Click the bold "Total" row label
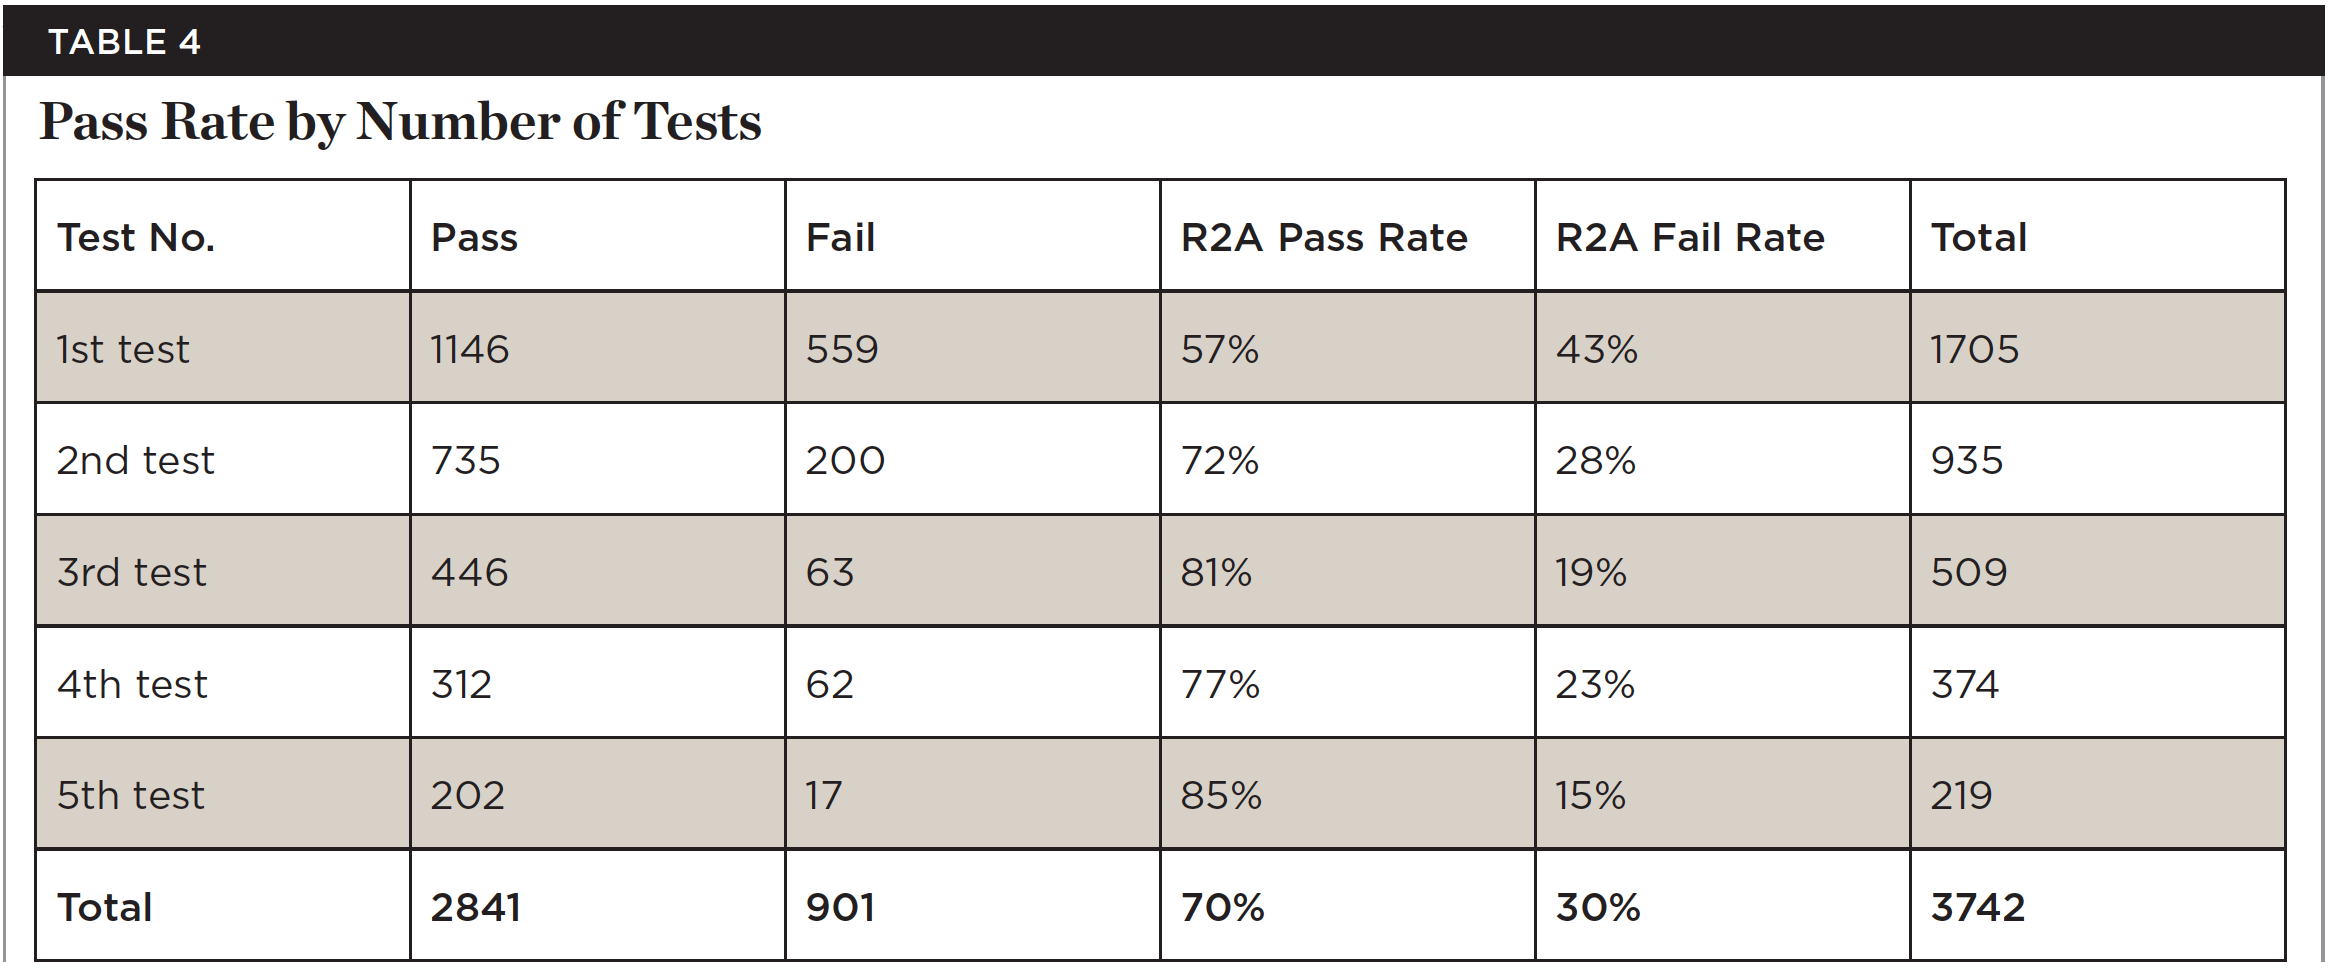2330x972 pixels. (105, 908)
